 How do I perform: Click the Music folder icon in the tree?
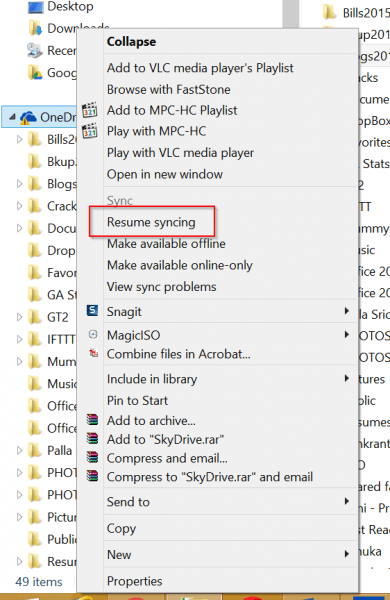35,383
